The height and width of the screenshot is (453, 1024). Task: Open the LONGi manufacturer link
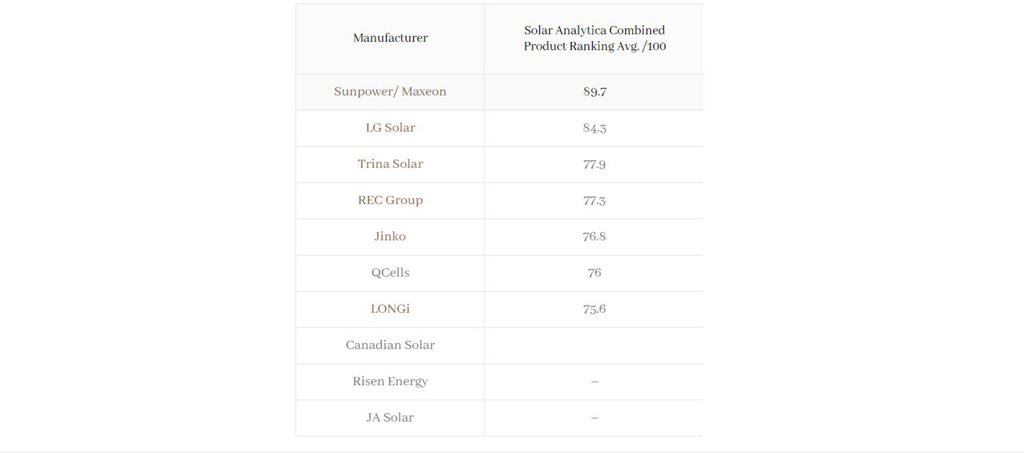390,309
